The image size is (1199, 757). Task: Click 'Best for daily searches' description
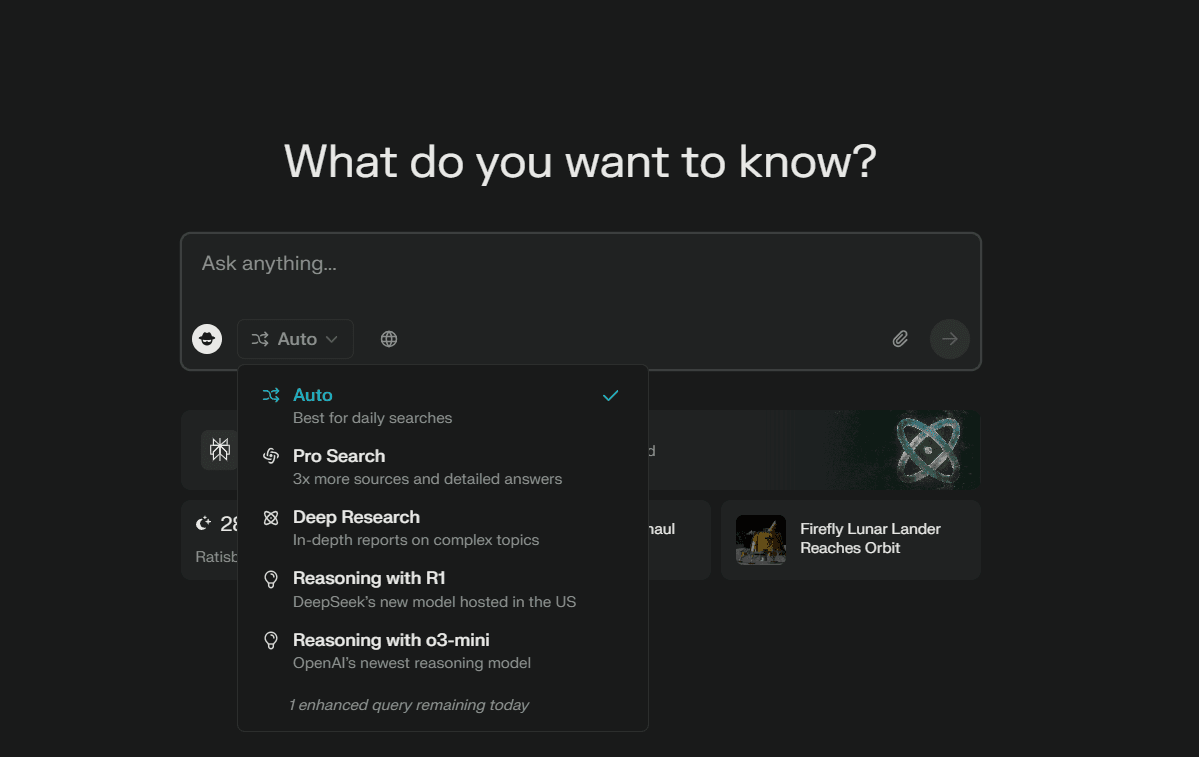[372, 418]
